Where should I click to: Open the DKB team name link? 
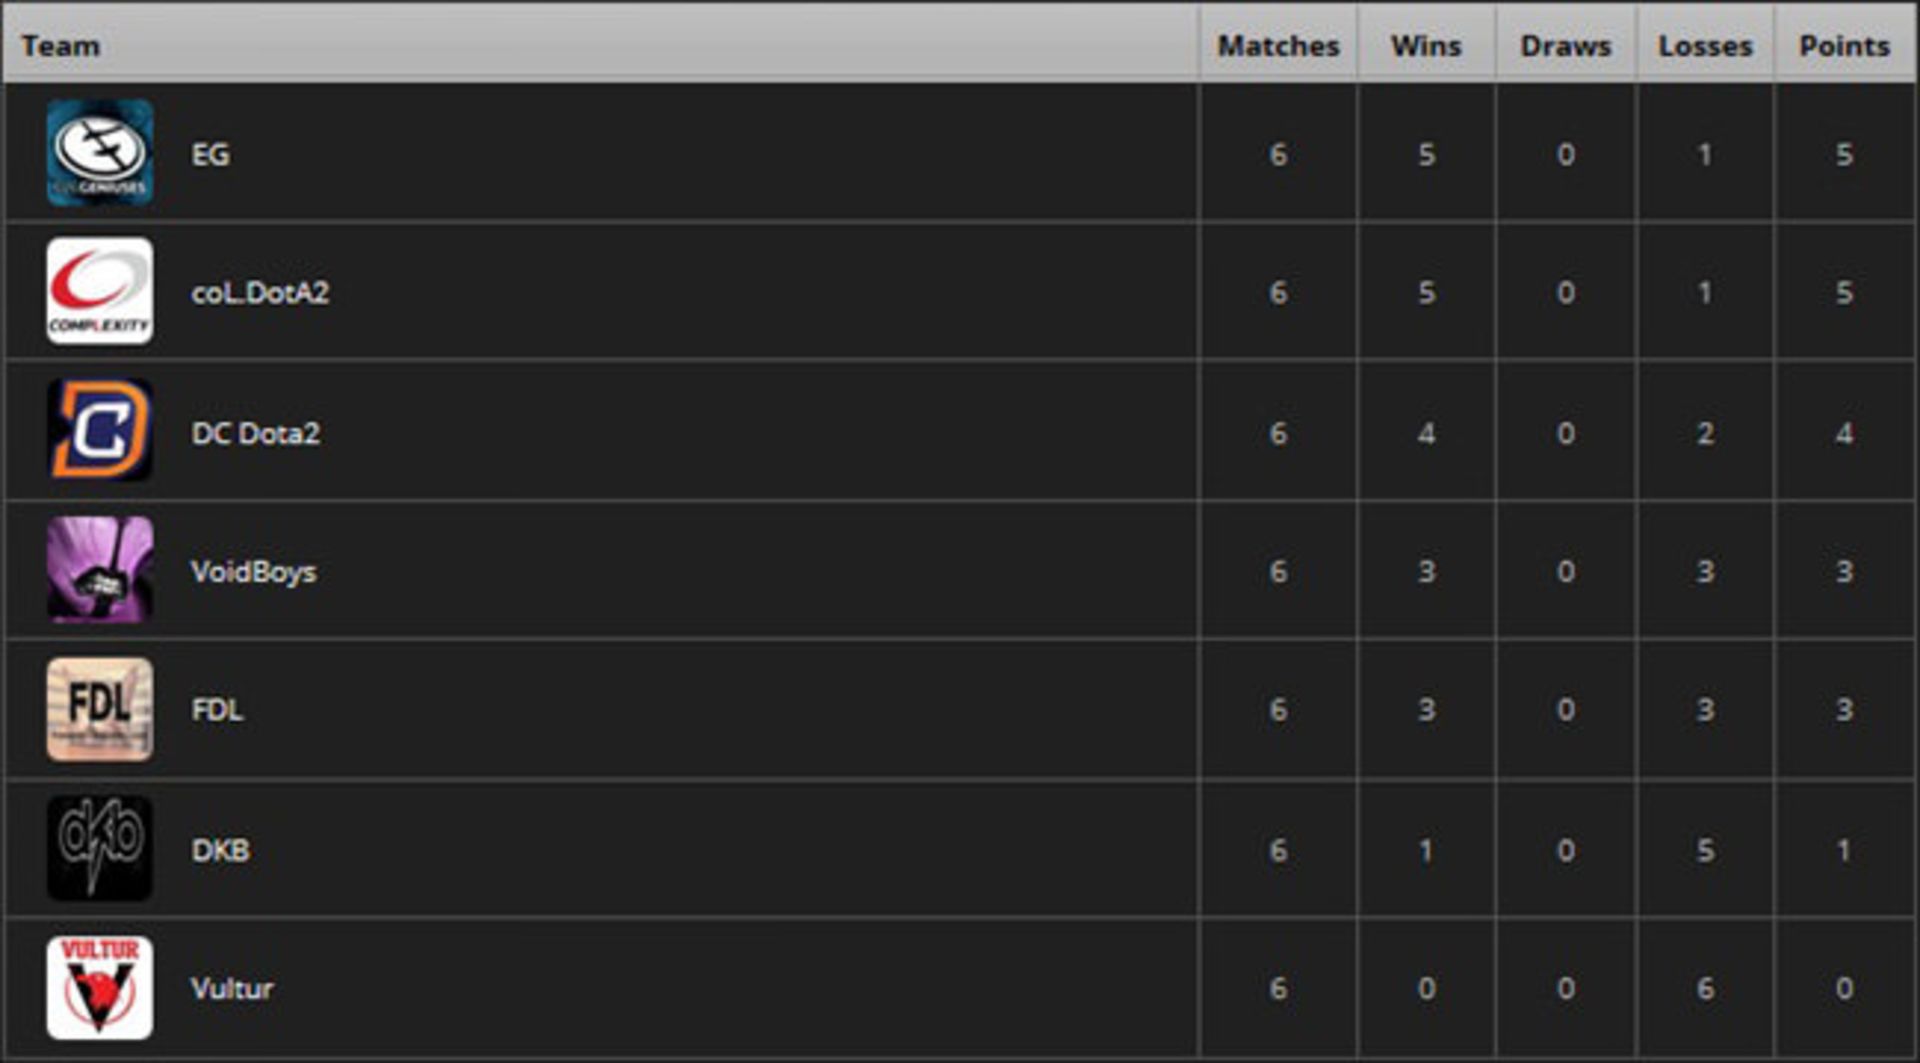click(x=220, y=850)
